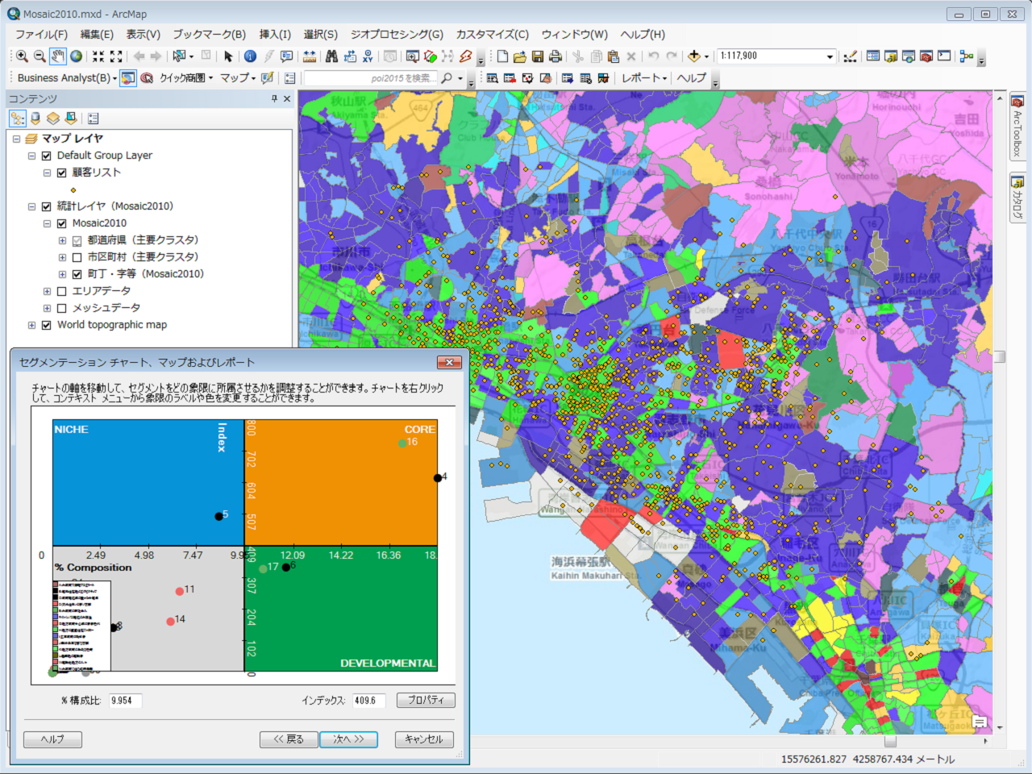Toggle the 統計レイヤ (Mosaic2010) checkbox
Image resolution: width=1032 pixels, height=774 pixels.
point(47,207)
